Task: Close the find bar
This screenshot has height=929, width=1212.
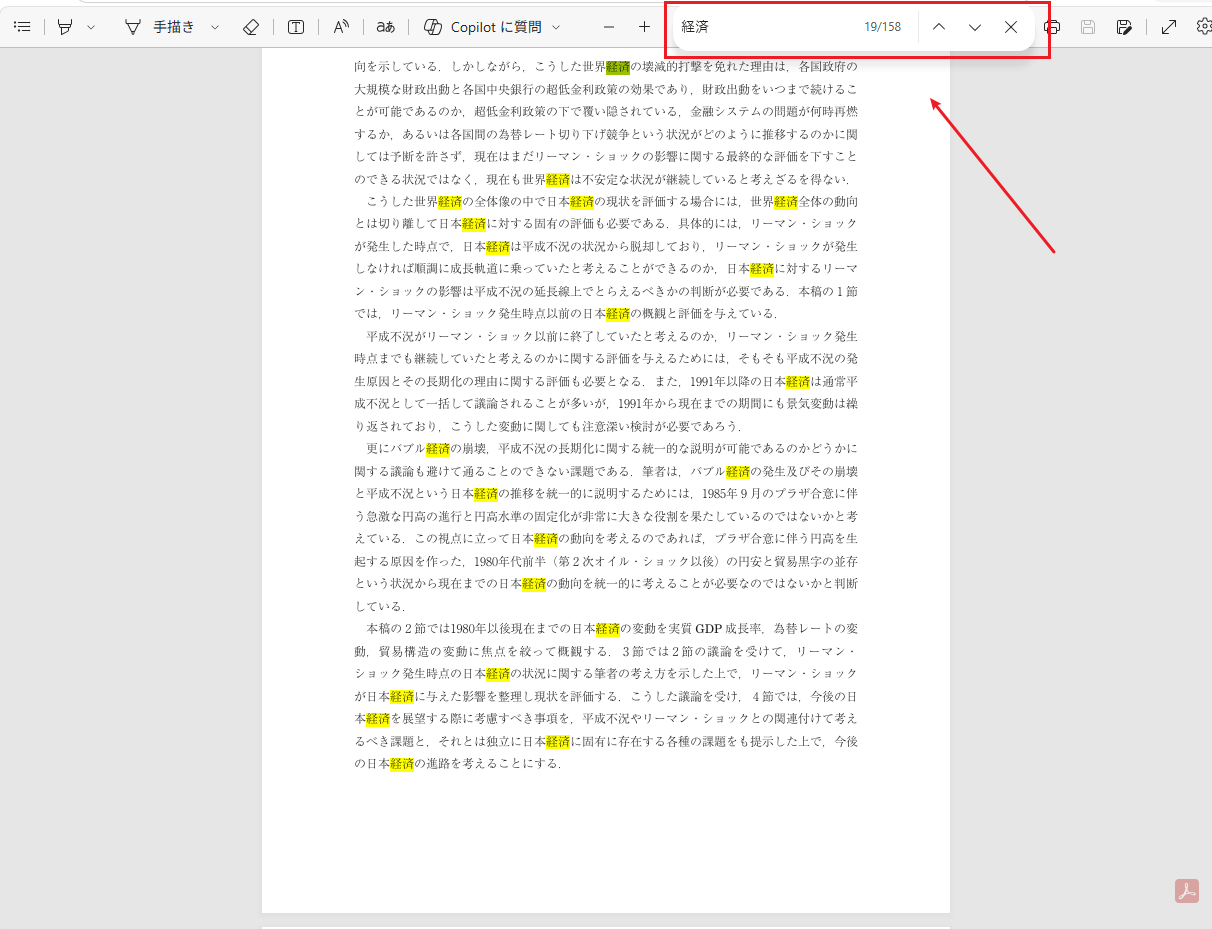Action: point(1011,27)
